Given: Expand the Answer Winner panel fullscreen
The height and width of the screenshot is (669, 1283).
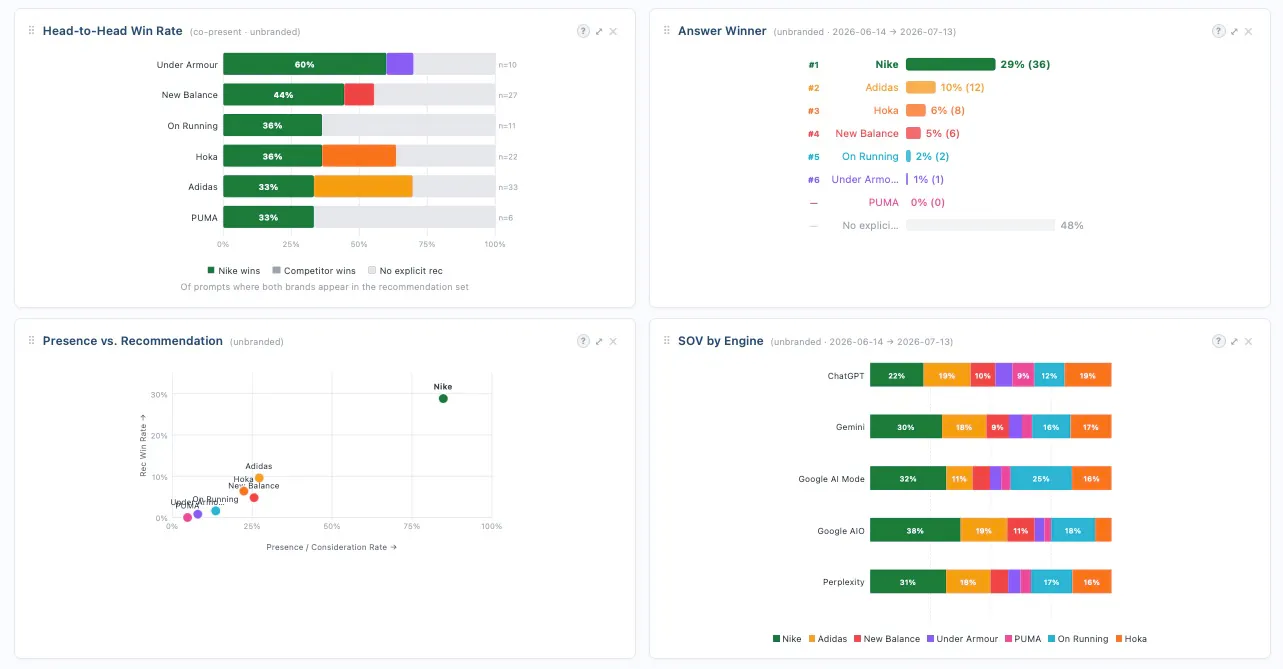Looking at the screenshot, I should (x=1234, y=31).
